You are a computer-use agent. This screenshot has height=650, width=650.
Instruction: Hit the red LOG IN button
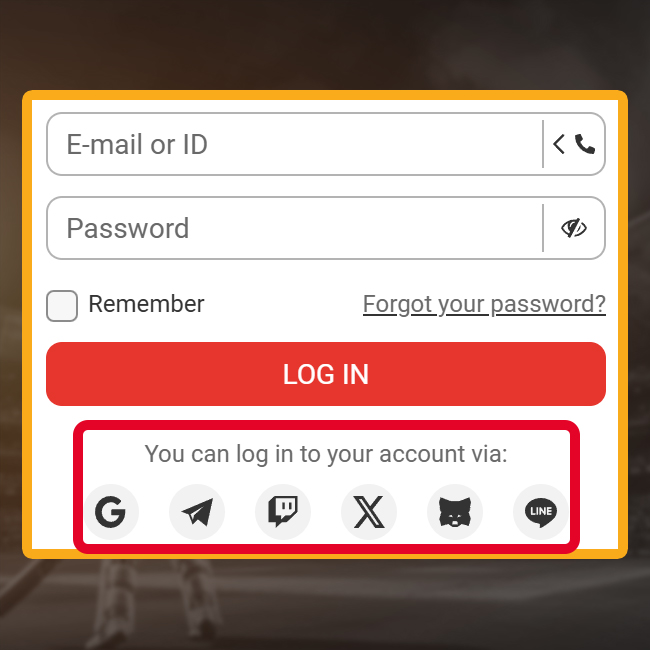[326, 374]
